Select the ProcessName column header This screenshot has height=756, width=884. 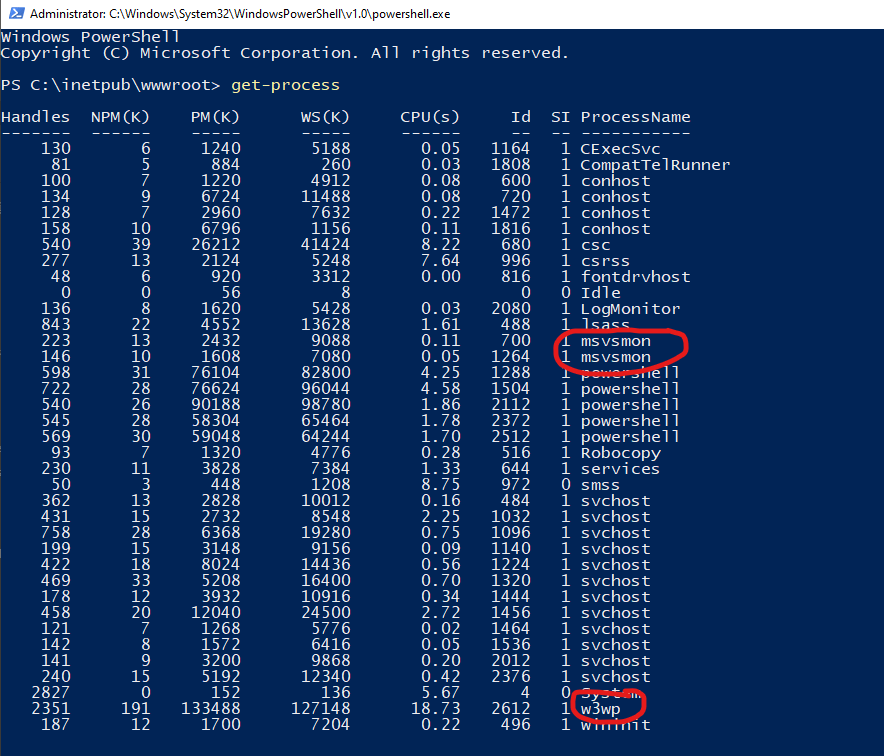tap(635, 117)
